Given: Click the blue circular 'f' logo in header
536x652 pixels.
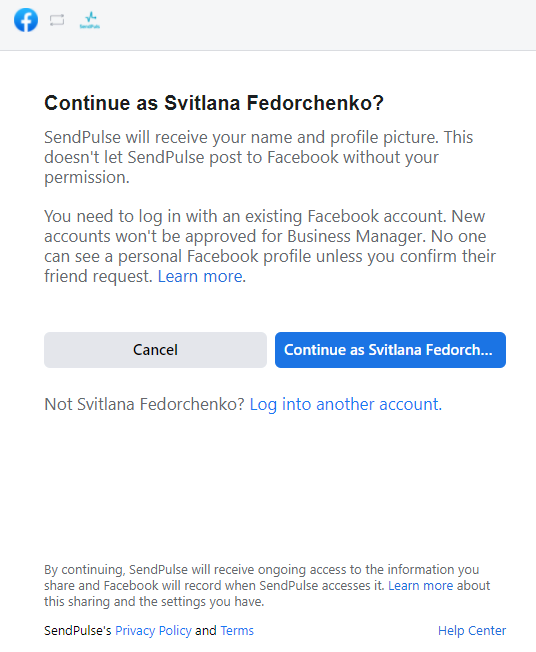Looking at the screenshot, I should pyautogui.click(x=26, y=20).
